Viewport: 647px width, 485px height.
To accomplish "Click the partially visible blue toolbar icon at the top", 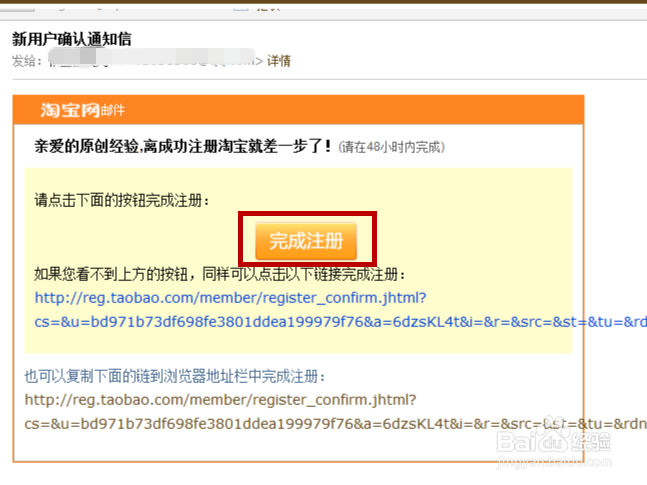I will (241, 8).
